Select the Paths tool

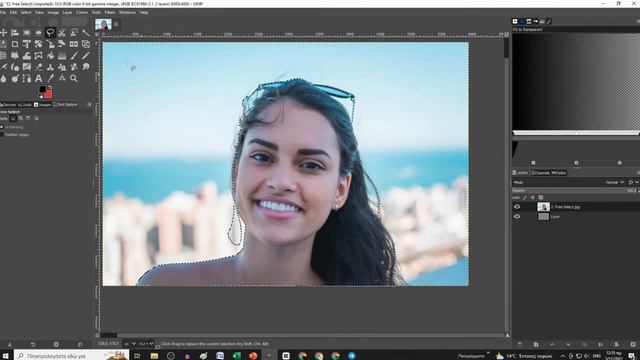(x=27, y=78)
